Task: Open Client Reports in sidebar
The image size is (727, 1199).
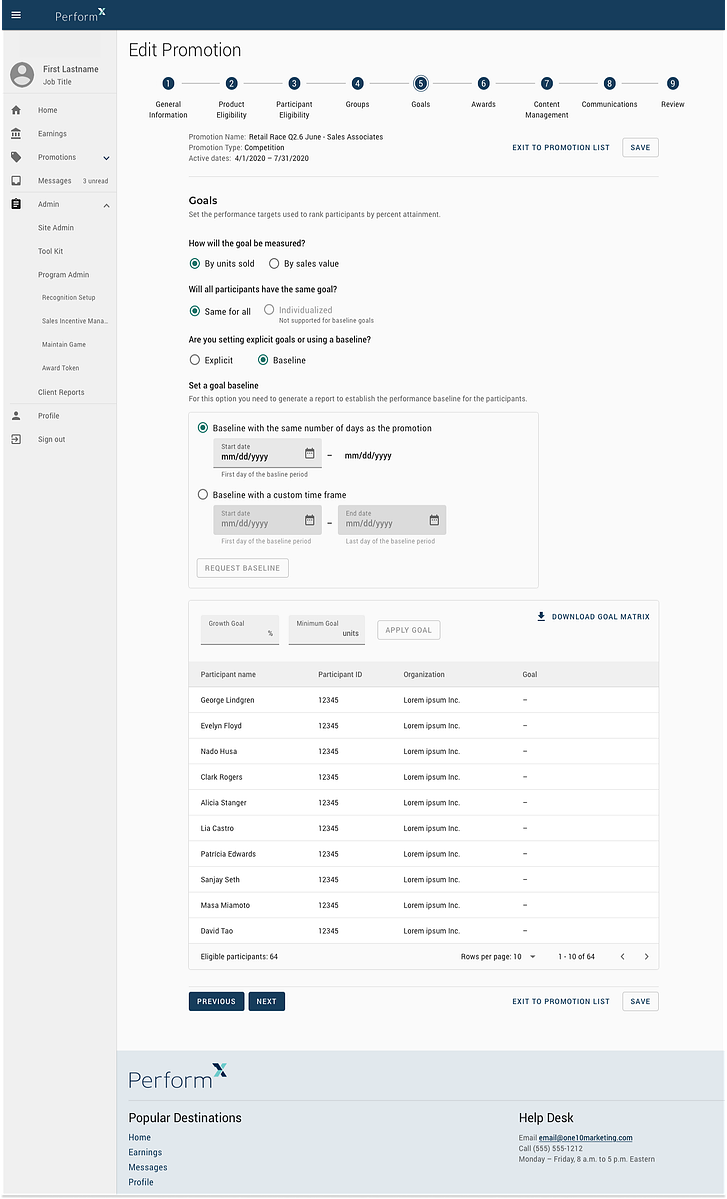Action: pos(61,392)
